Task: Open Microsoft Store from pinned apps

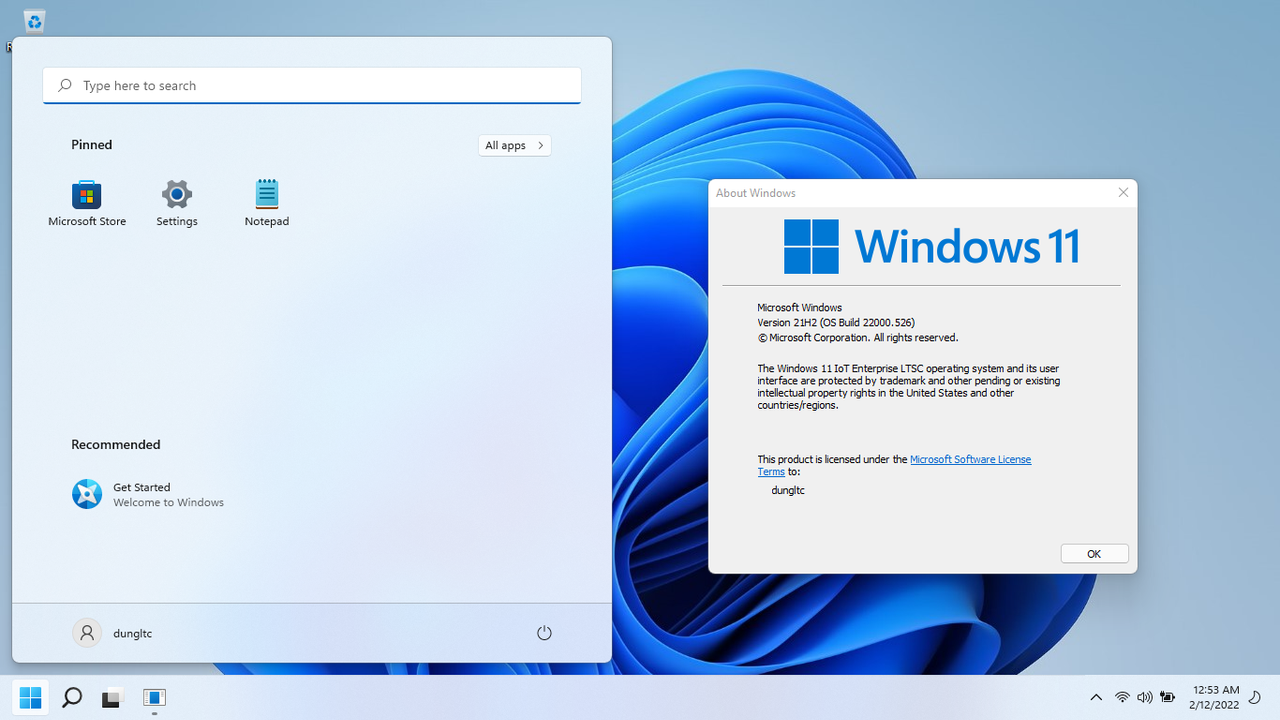Action: tap(87, 203)
